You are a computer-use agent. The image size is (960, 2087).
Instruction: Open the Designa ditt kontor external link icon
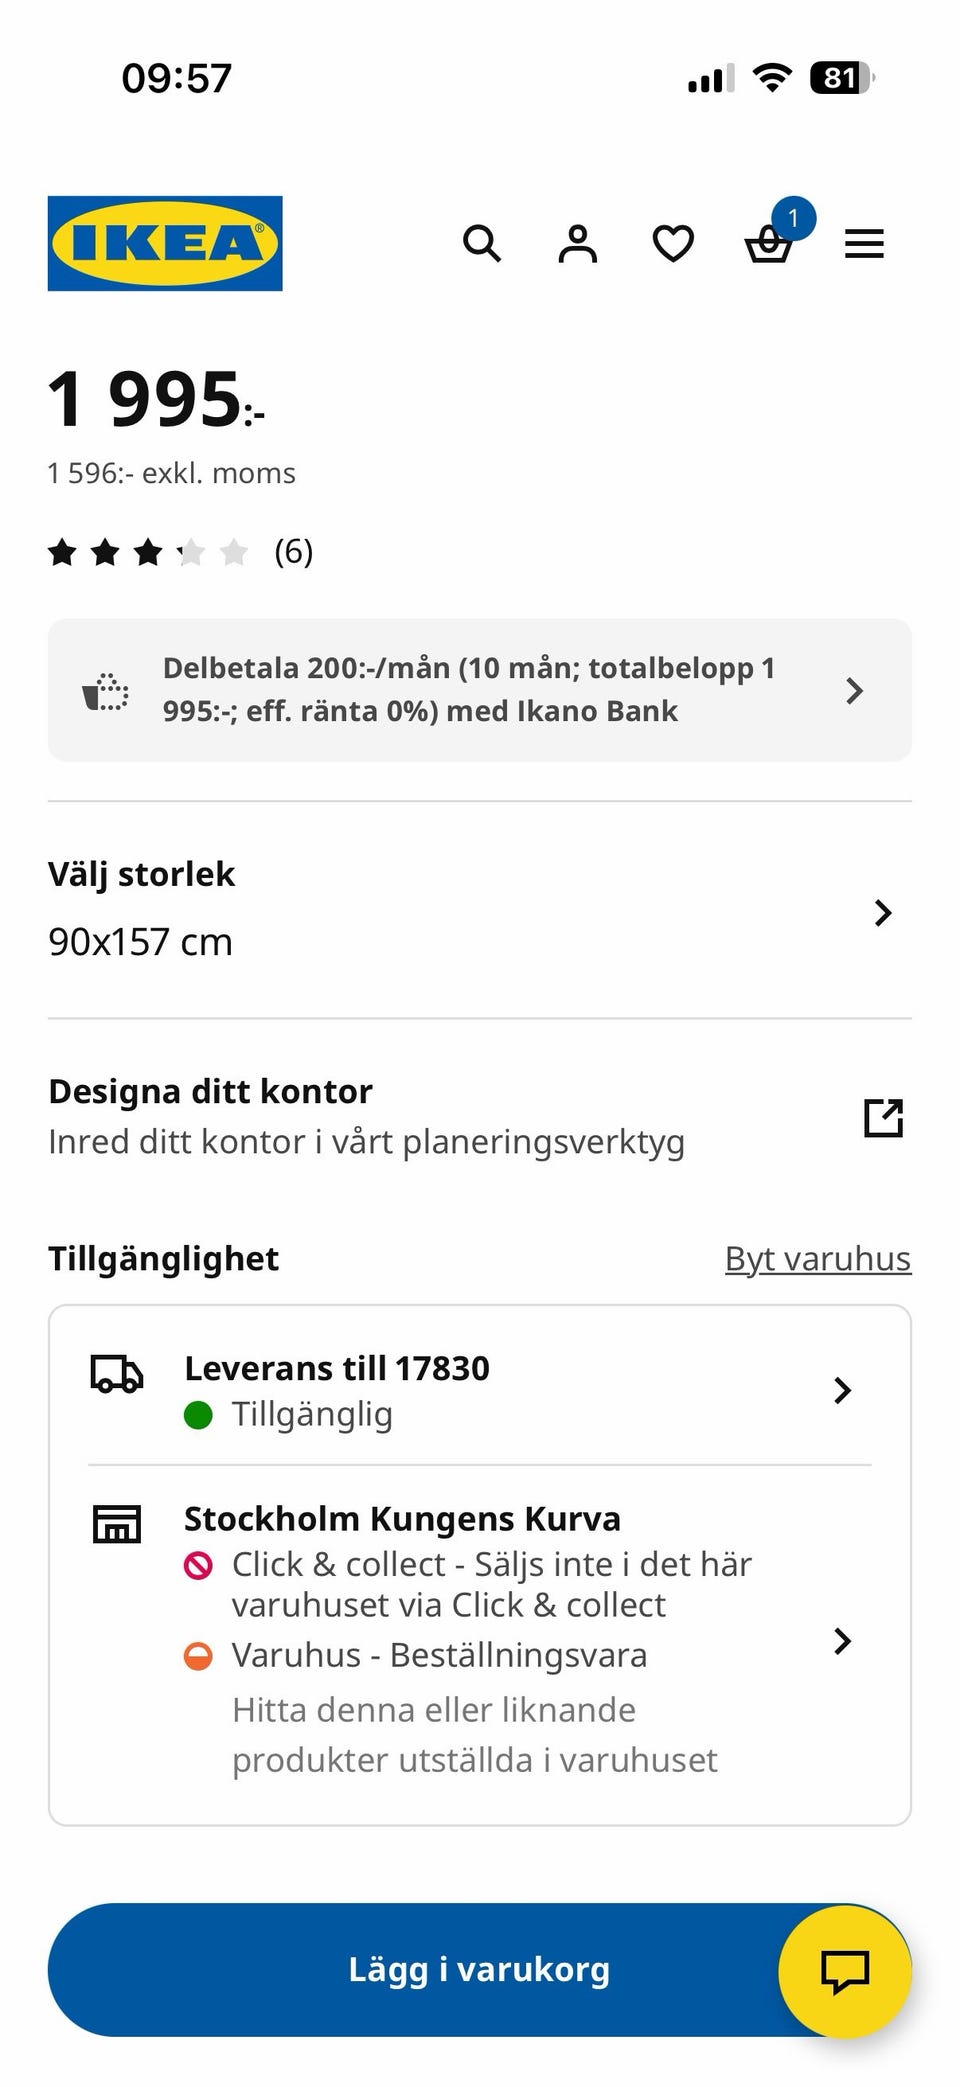pyautogui.click(x=883, y=1117)
